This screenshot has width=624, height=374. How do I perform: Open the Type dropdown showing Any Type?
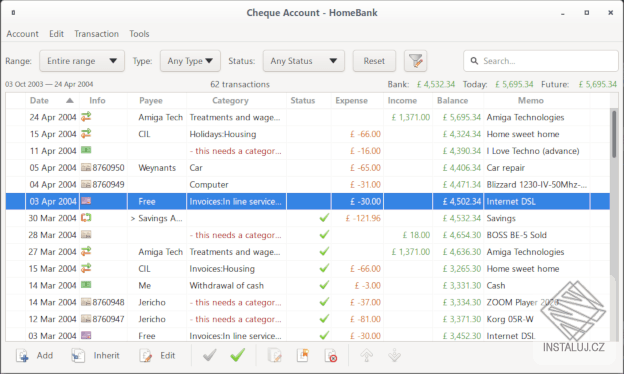coord(190,61)
